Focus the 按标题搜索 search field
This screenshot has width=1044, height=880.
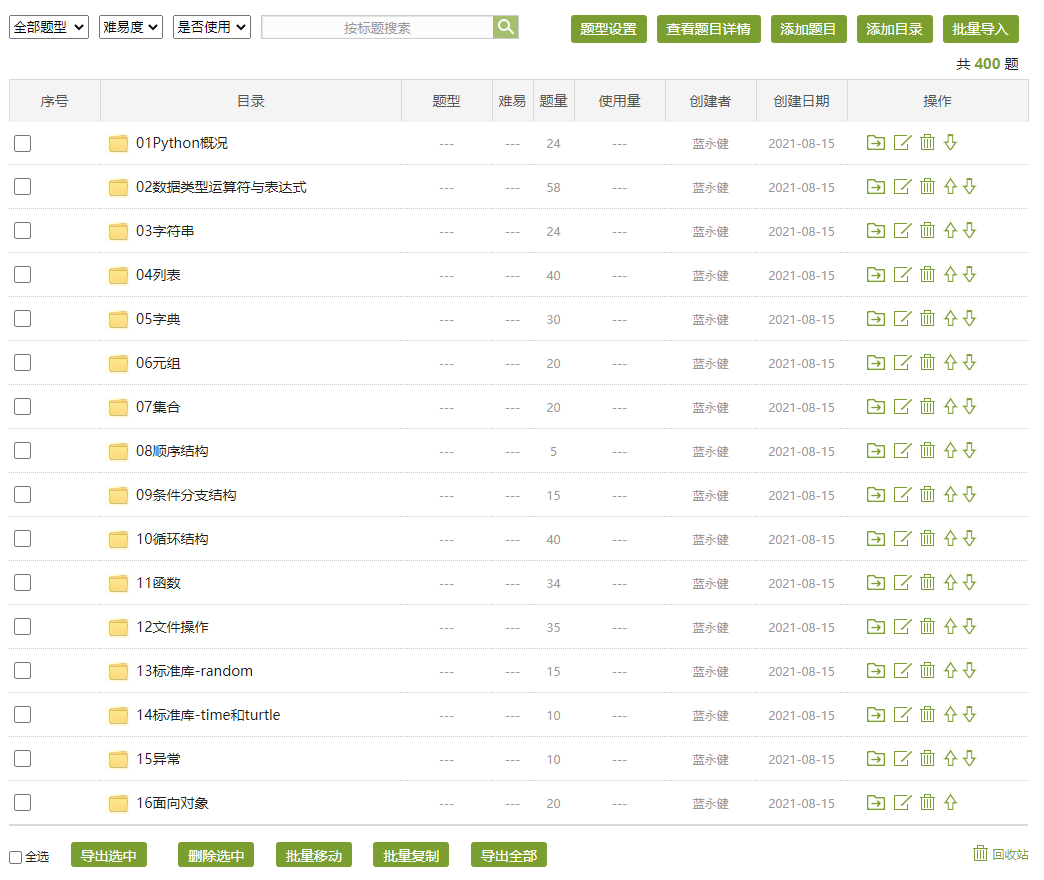(378, 27)
